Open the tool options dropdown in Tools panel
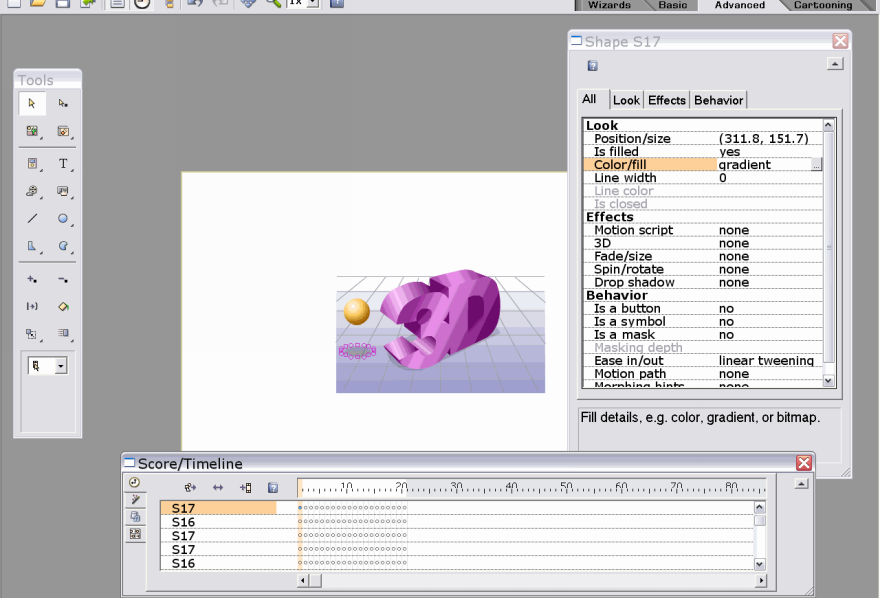880x598 pixels. coord(60,367)
